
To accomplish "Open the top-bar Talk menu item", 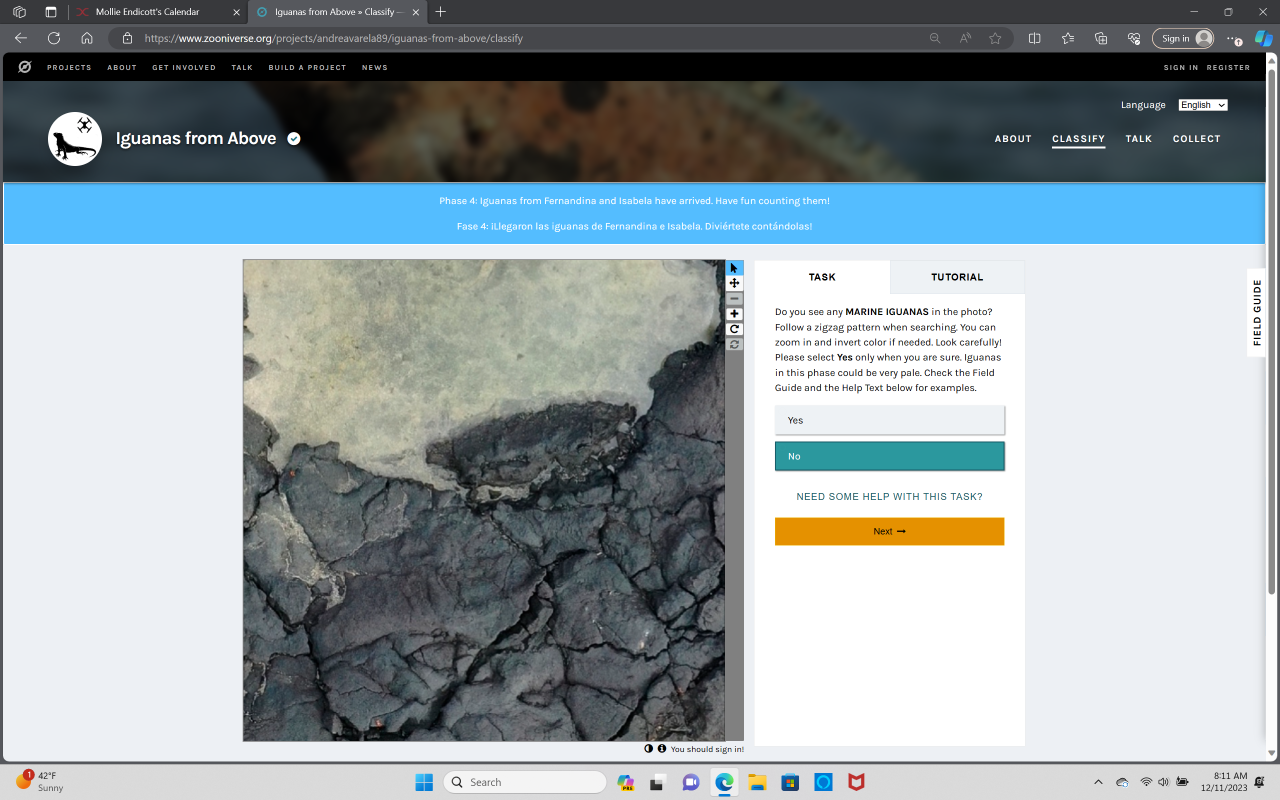I will 242,68.
